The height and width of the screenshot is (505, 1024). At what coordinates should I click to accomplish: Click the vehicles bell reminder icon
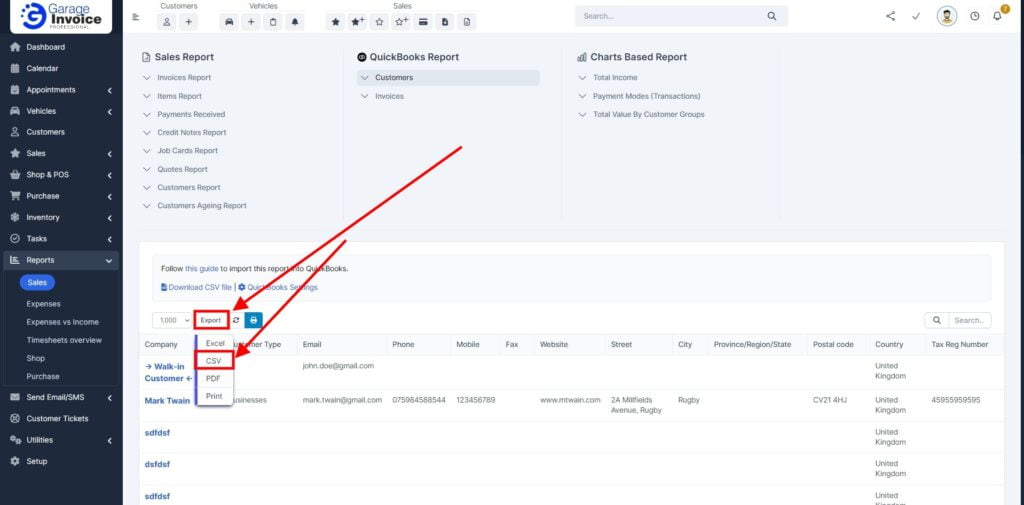(x=295, y=22)
